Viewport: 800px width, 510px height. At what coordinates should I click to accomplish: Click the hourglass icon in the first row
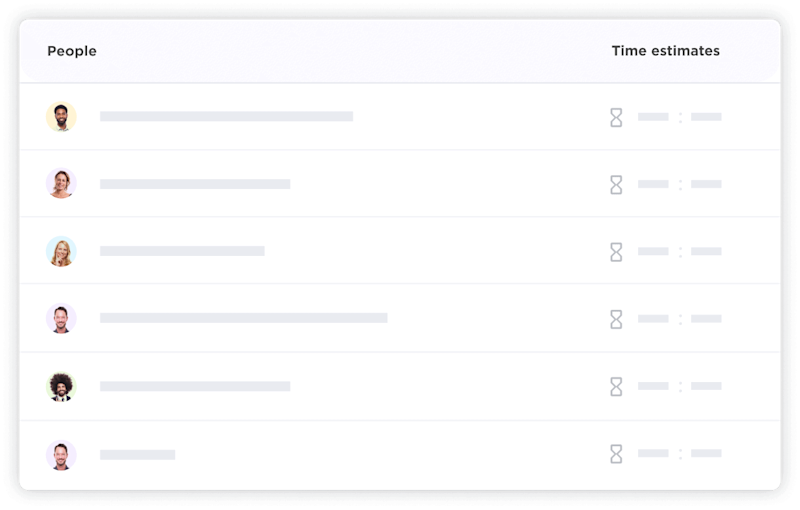point(616,117)
